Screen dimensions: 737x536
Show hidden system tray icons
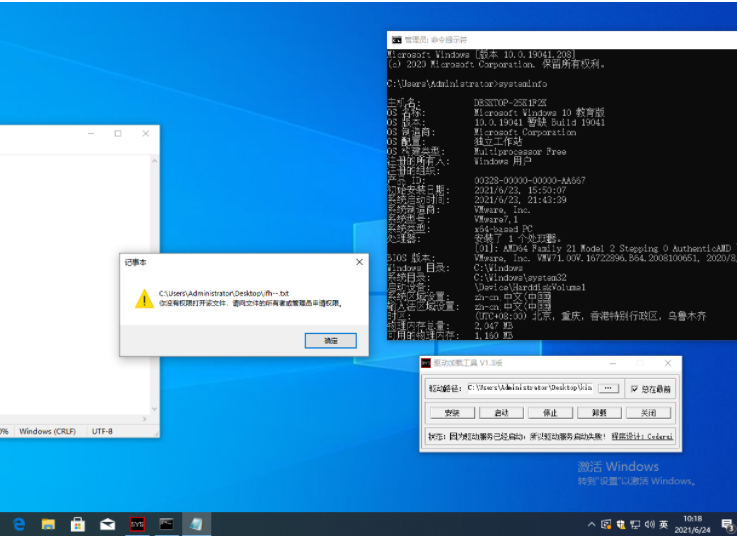(591, 524)
